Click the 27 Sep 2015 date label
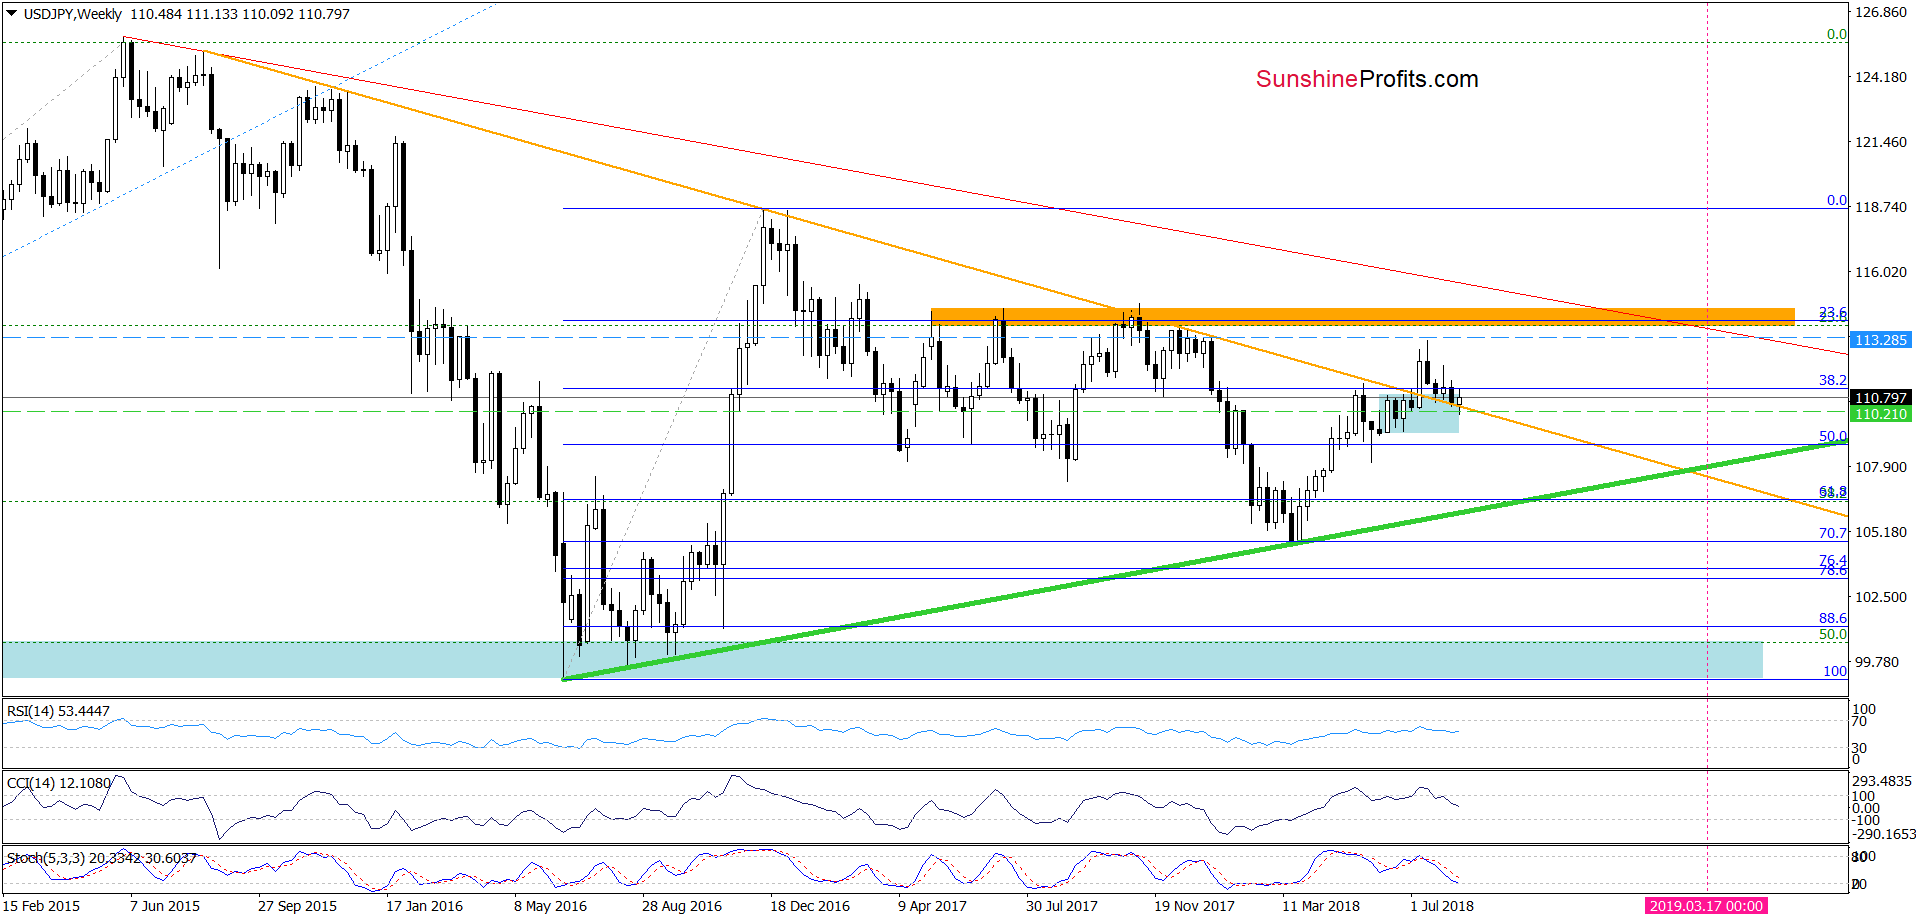The width and height of the screenshot is (1916, 920). tap(297, 906)
